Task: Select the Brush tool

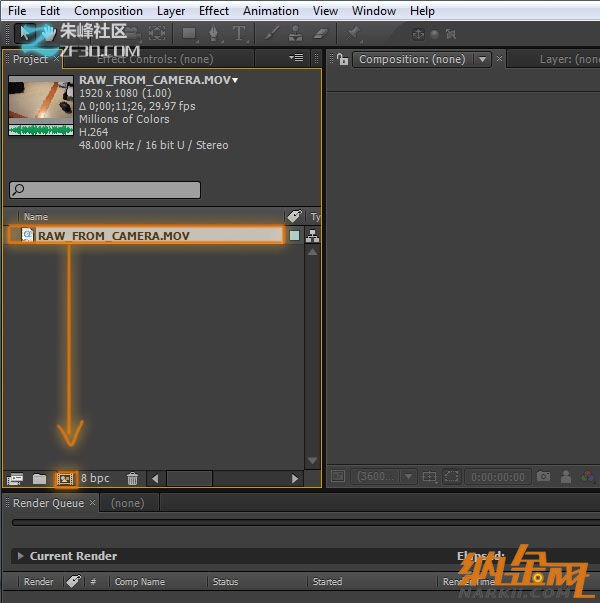Action: pos(272,33)
